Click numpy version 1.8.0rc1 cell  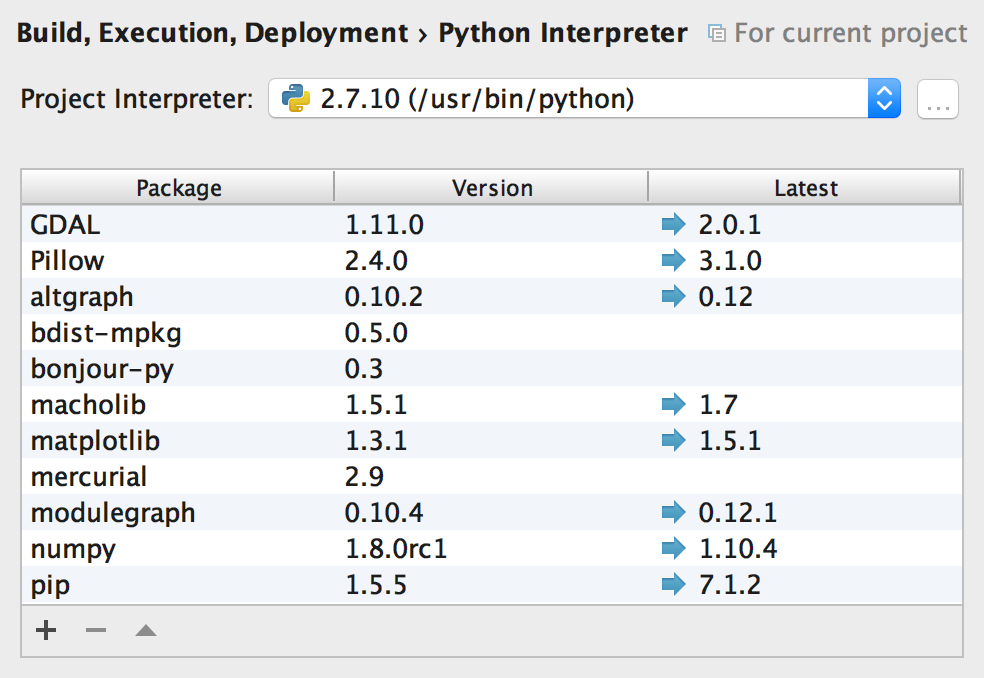click(x=396, y=548)
